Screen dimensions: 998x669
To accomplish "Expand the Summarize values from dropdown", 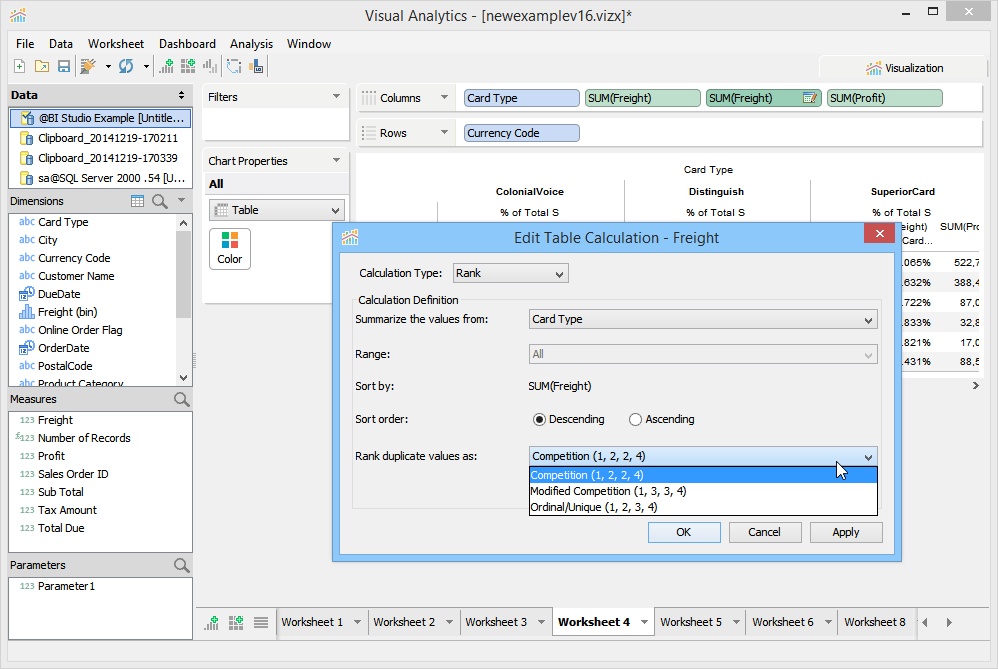I will point(702,320).
